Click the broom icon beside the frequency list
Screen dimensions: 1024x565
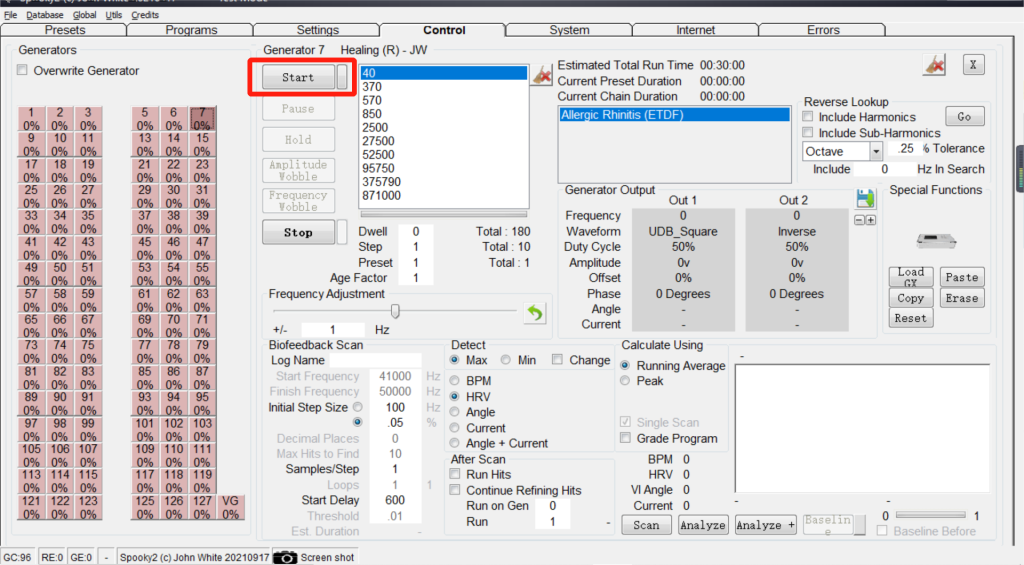pos(541,74)
